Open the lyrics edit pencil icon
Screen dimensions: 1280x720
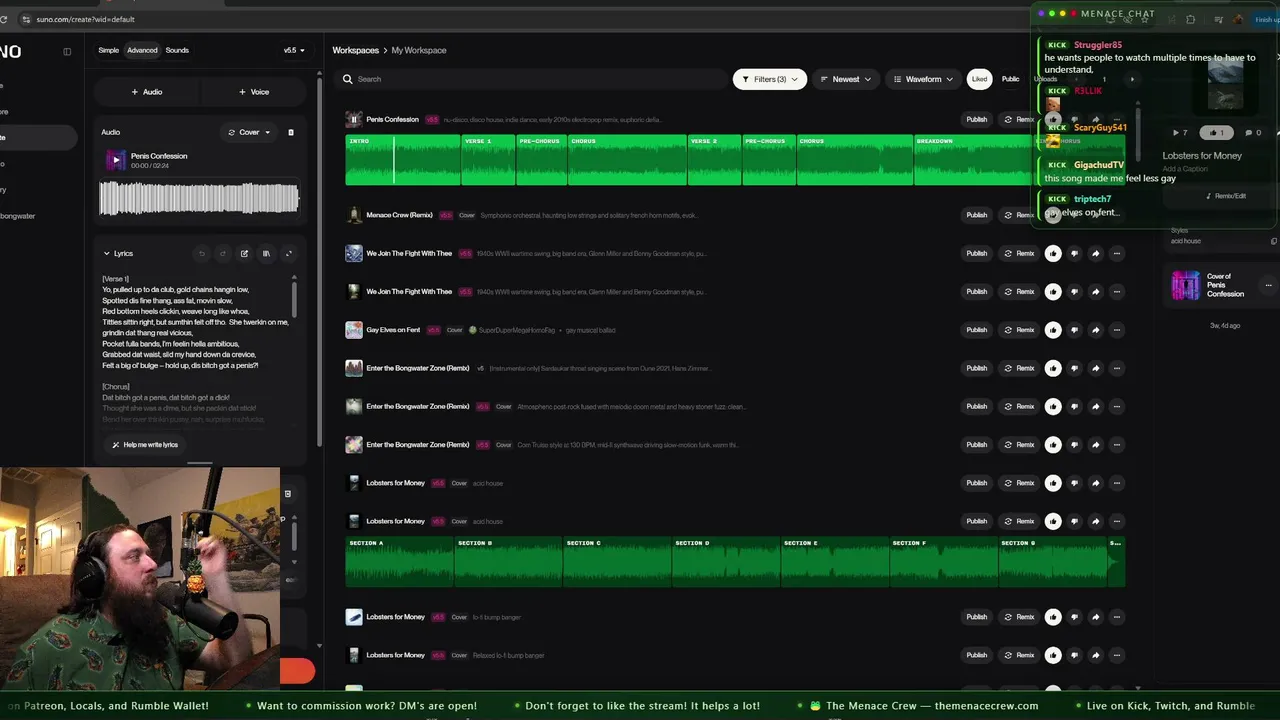click(244, 254)
